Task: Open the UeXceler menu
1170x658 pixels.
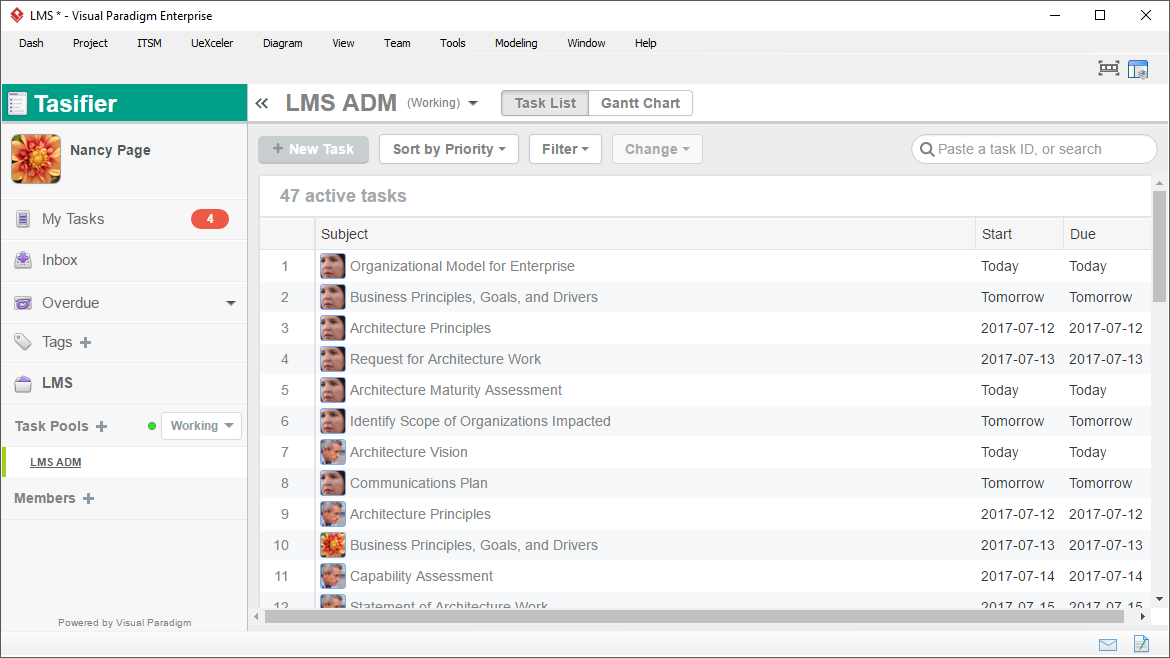Action: (x=212, y=43)
